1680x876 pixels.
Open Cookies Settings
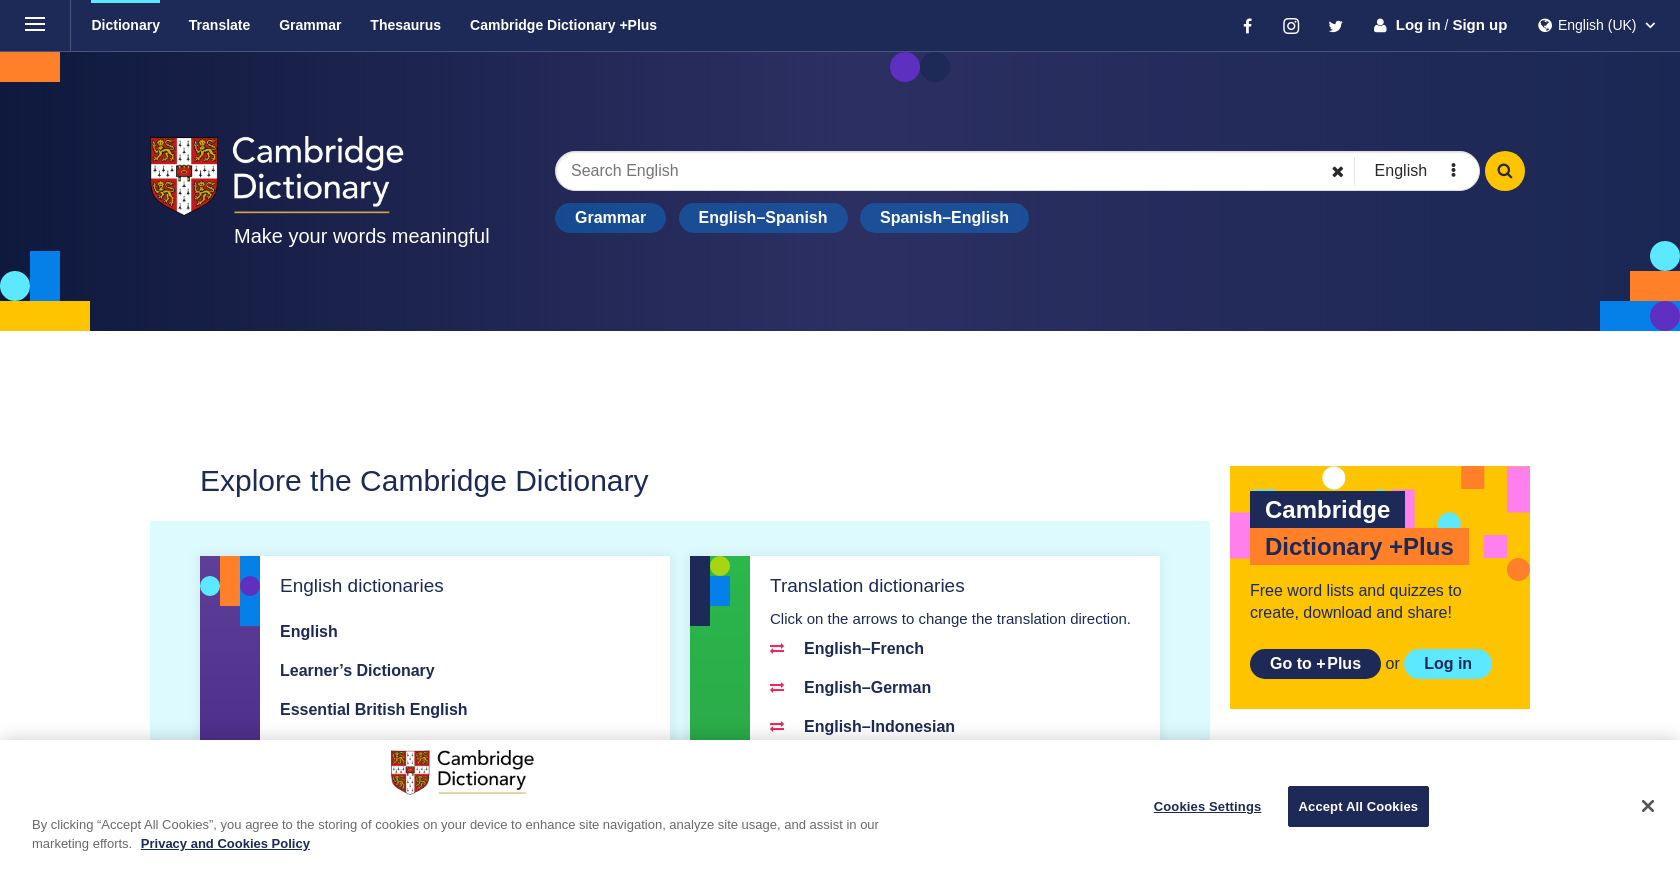(x=1207, y=807)
